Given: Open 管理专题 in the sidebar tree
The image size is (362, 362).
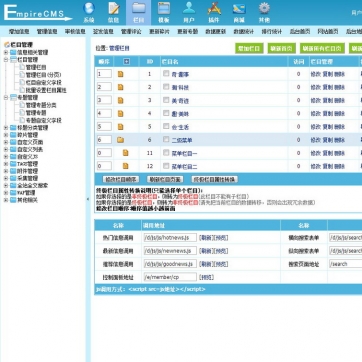Looking at the screenshot, I should click(36, 113).
